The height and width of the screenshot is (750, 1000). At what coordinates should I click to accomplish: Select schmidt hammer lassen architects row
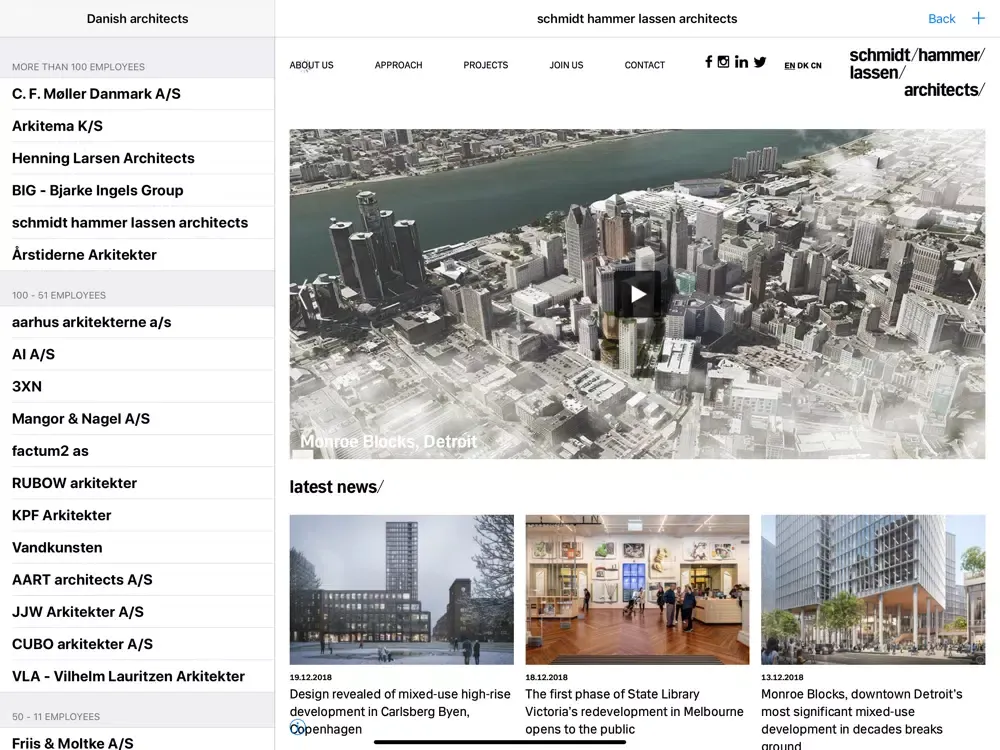tap(137, 223)
